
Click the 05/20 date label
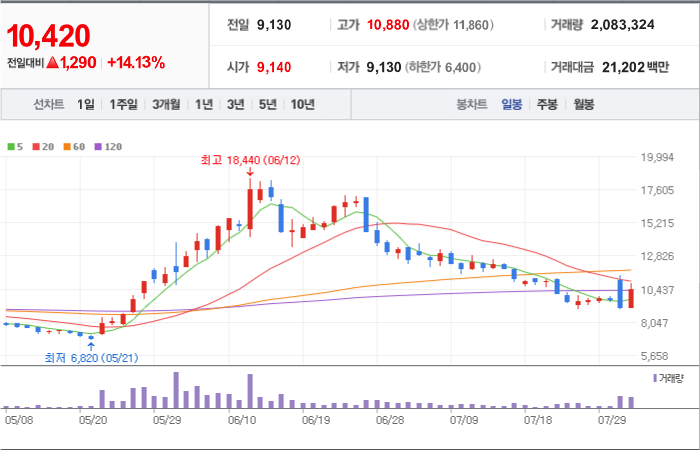[x=92, y=420]
